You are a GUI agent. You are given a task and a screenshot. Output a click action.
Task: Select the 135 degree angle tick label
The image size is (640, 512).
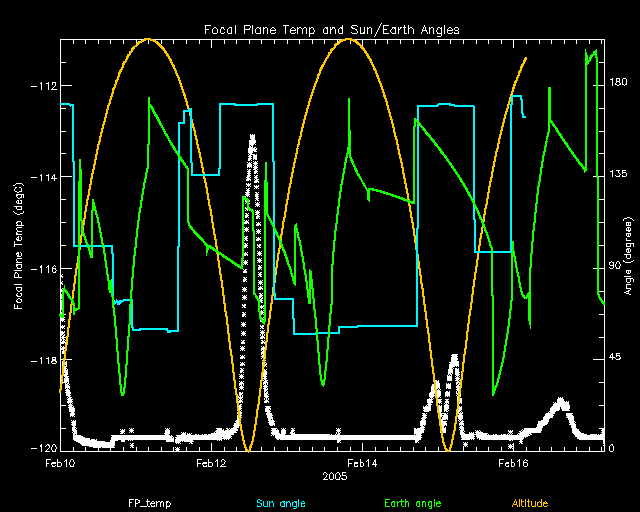(604, 175)
